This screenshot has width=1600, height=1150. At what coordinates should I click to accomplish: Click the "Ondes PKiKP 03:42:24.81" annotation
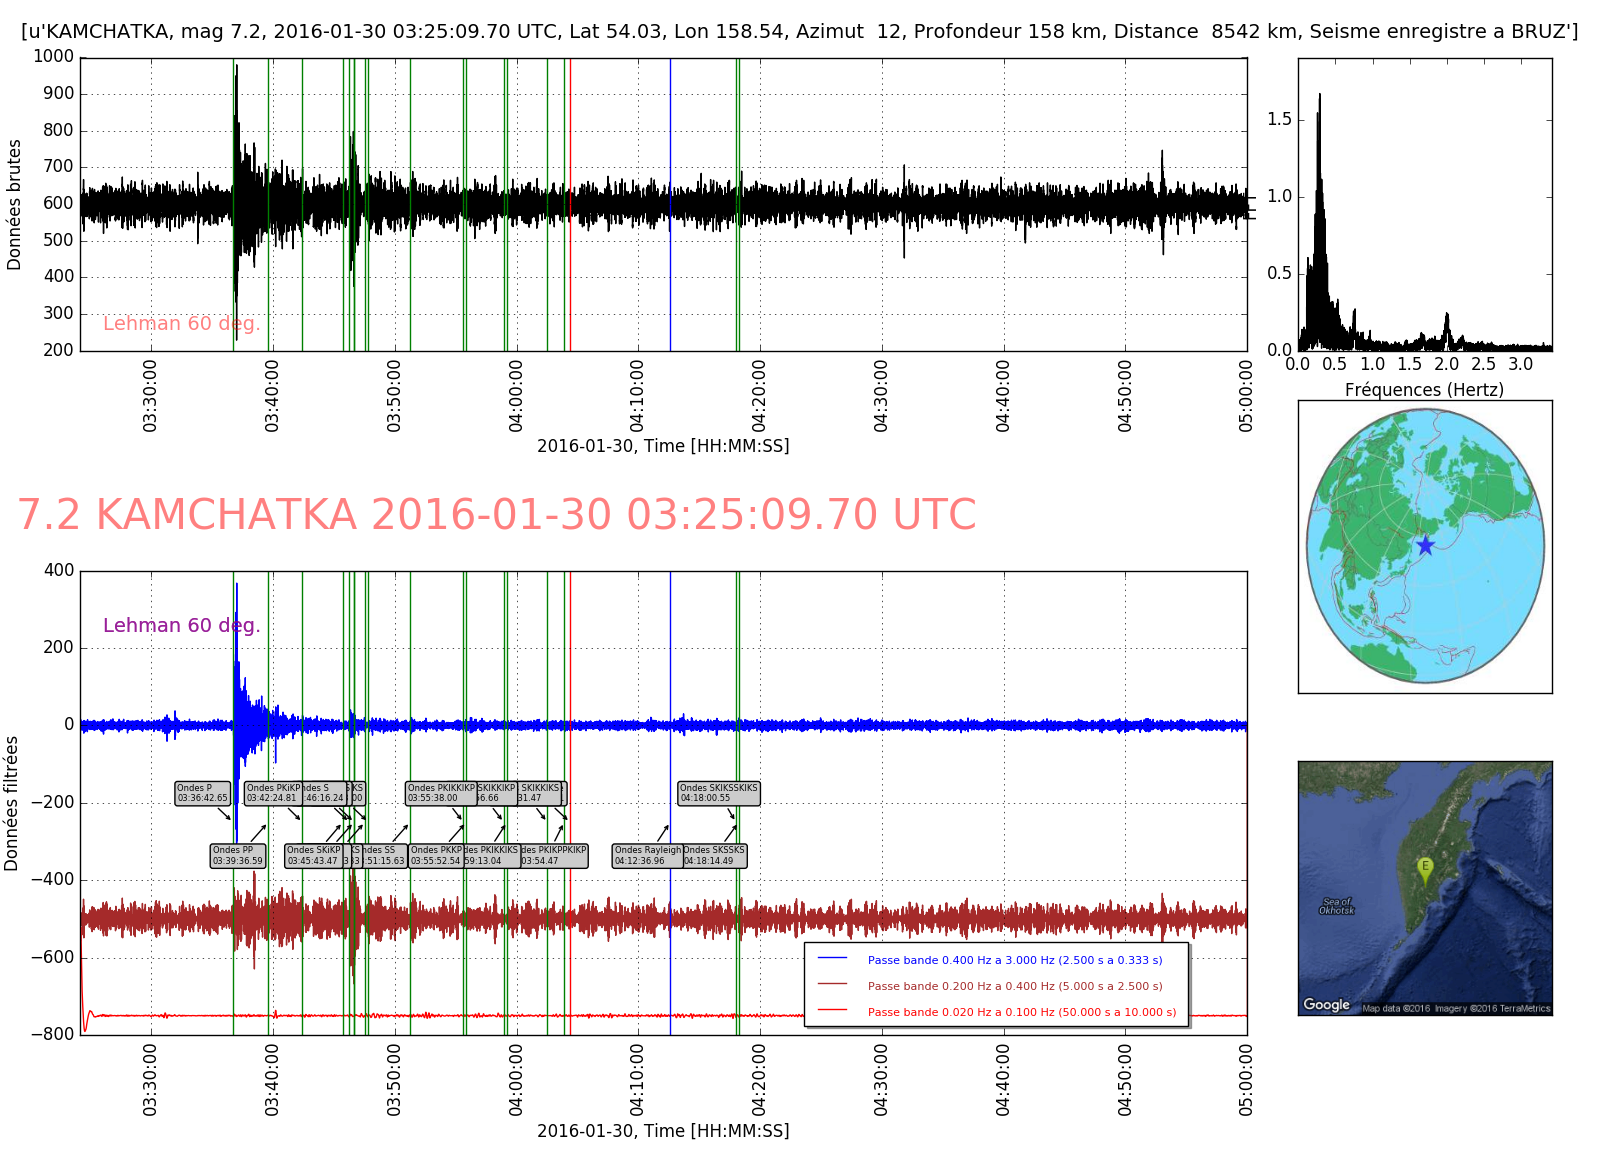(272, 793)
